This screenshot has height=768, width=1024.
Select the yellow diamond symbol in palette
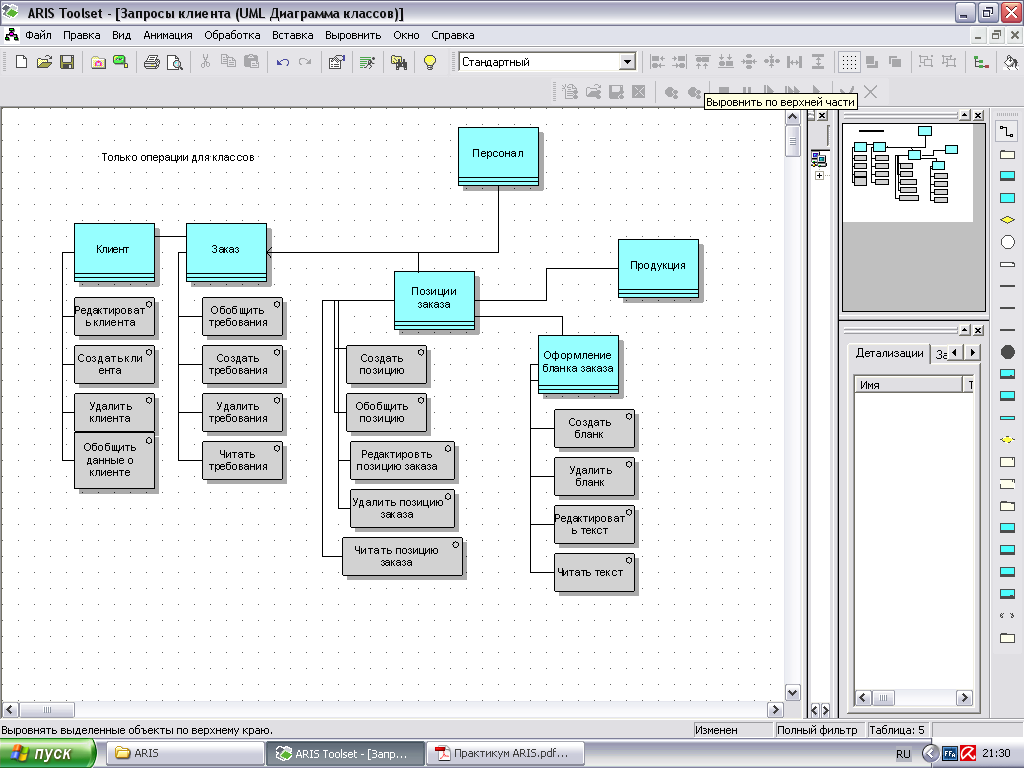coord(1007,220)
